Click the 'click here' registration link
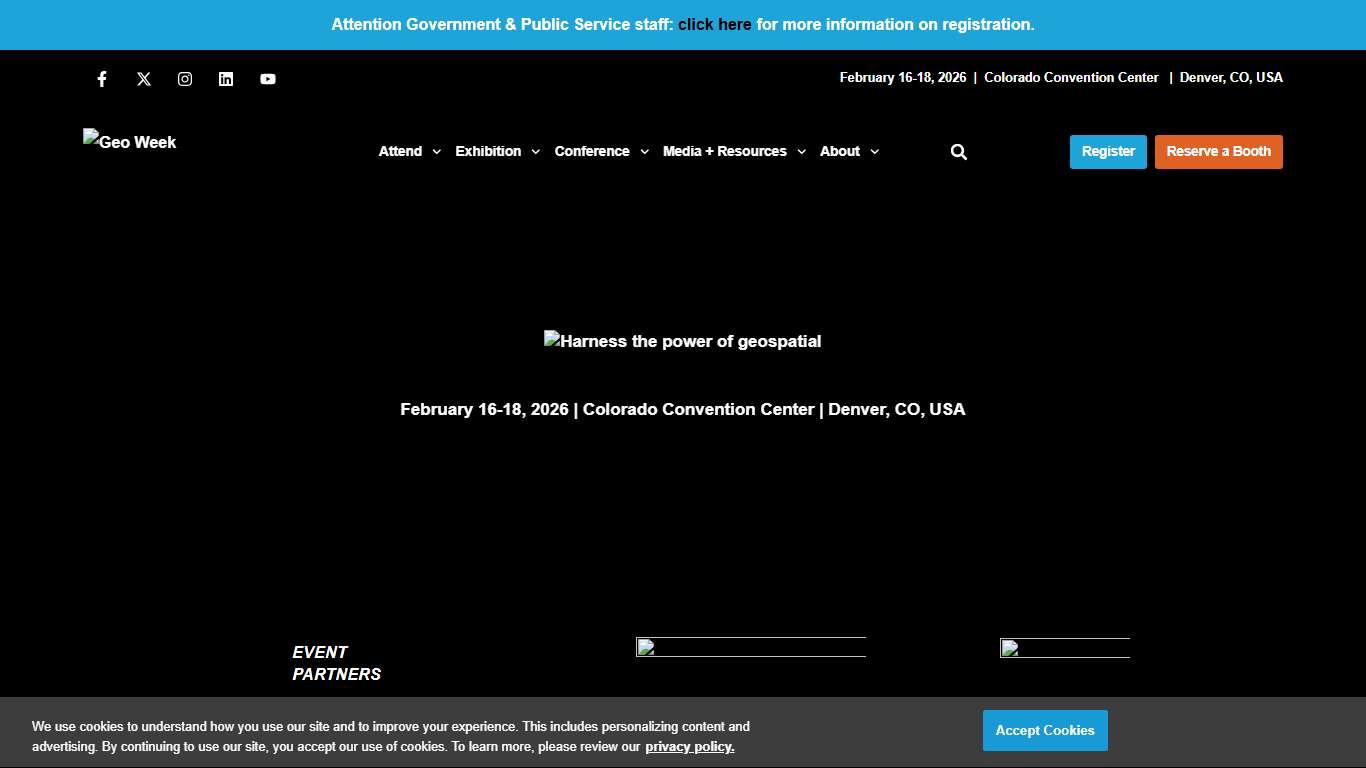 [714, 24]
